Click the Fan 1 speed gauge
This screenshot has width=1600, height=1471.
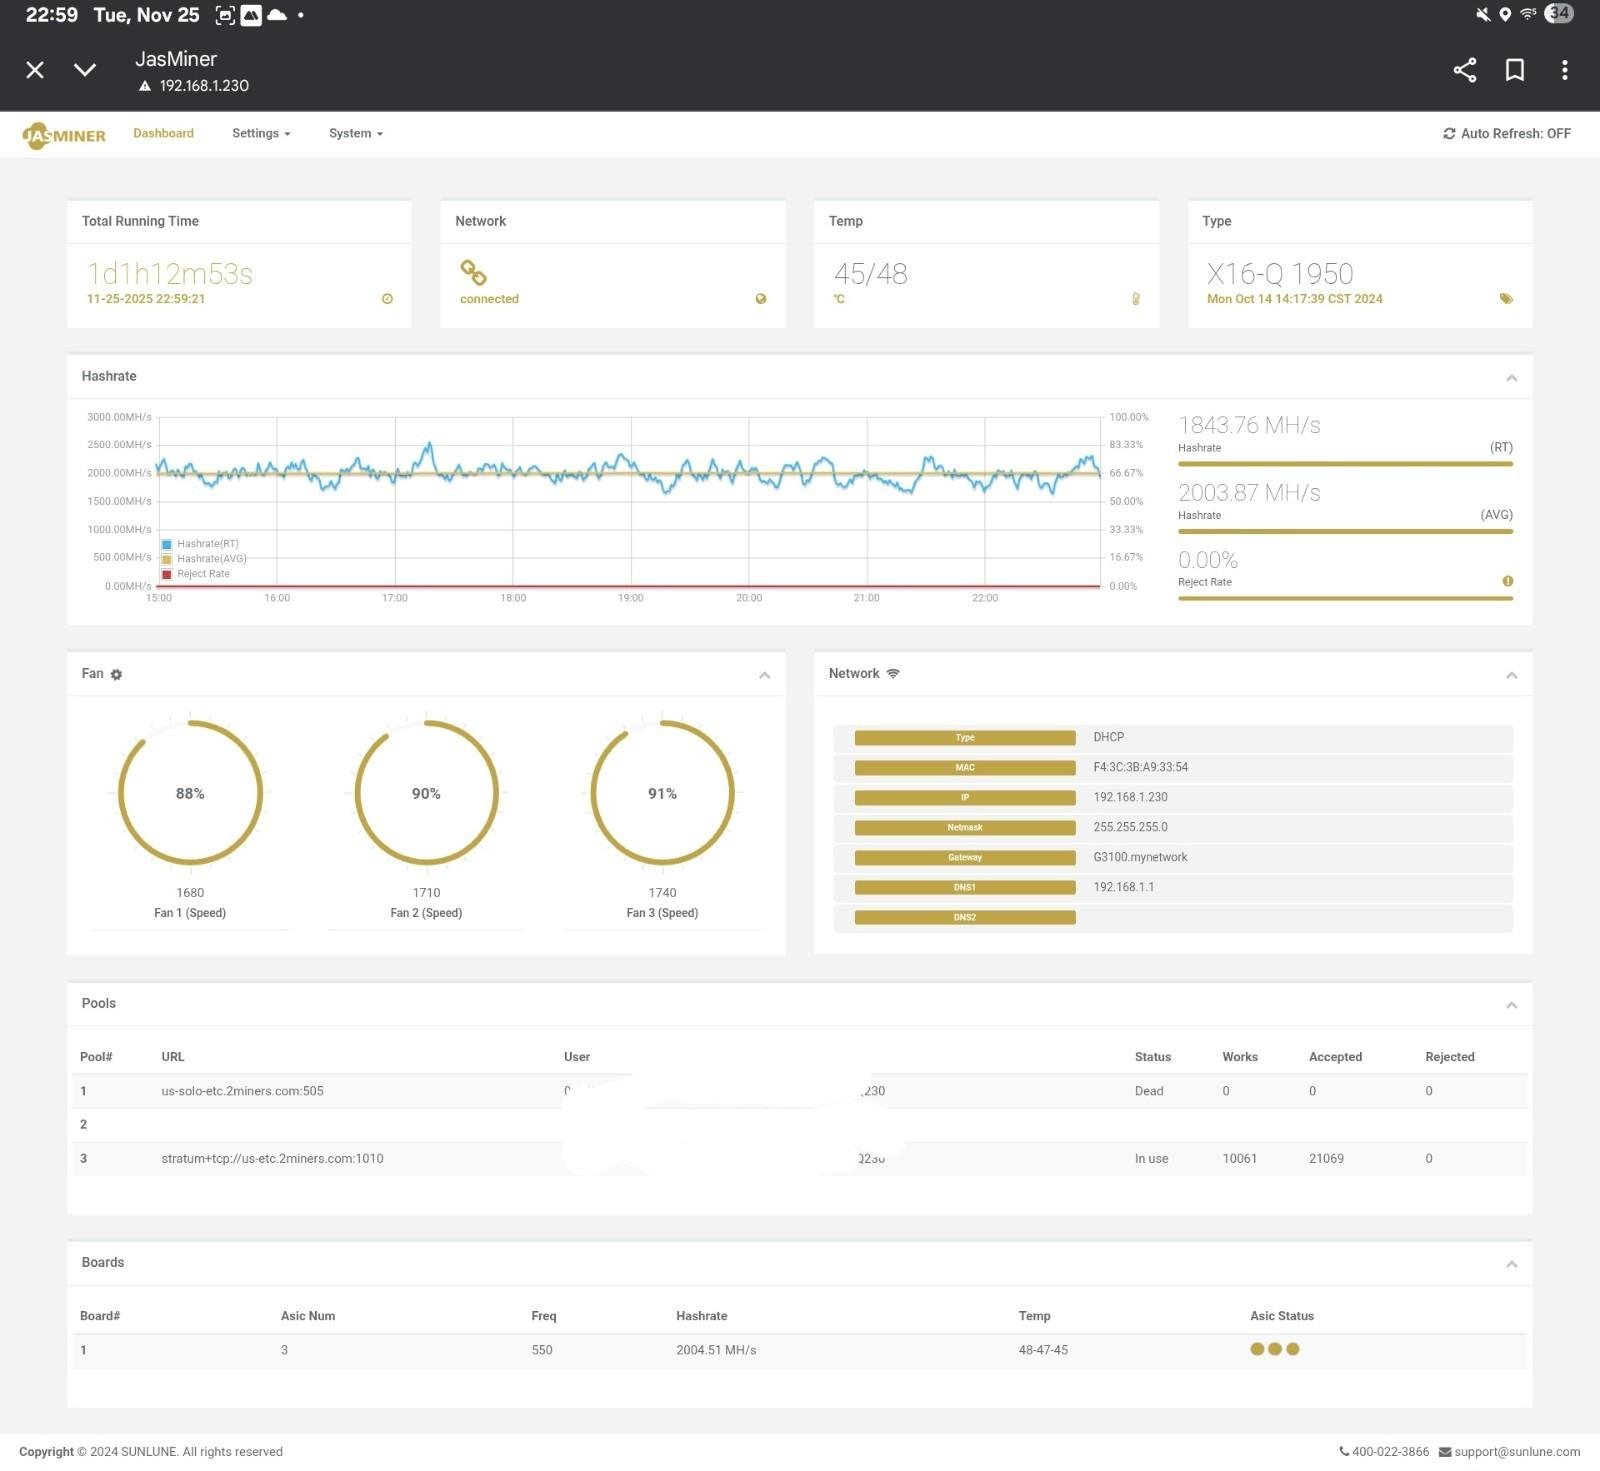coord(190,793)
